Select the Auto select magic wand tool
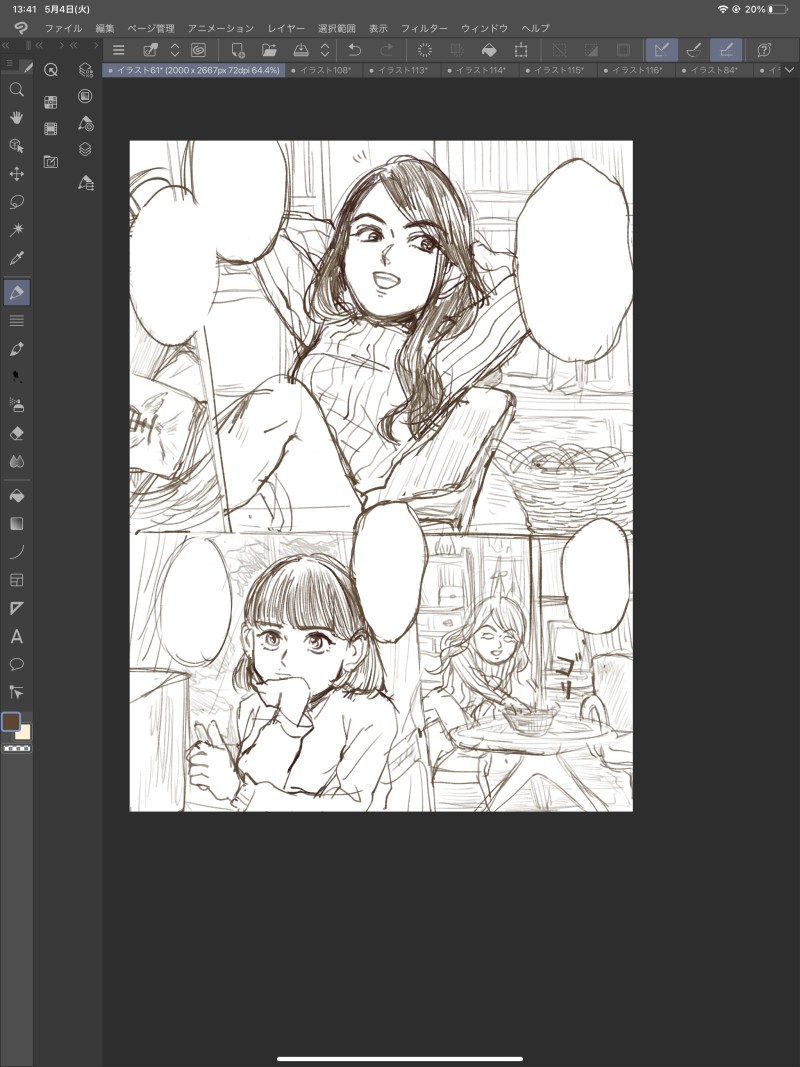Viewport: 800px width, 1067px height. click(x=16, y=230)
